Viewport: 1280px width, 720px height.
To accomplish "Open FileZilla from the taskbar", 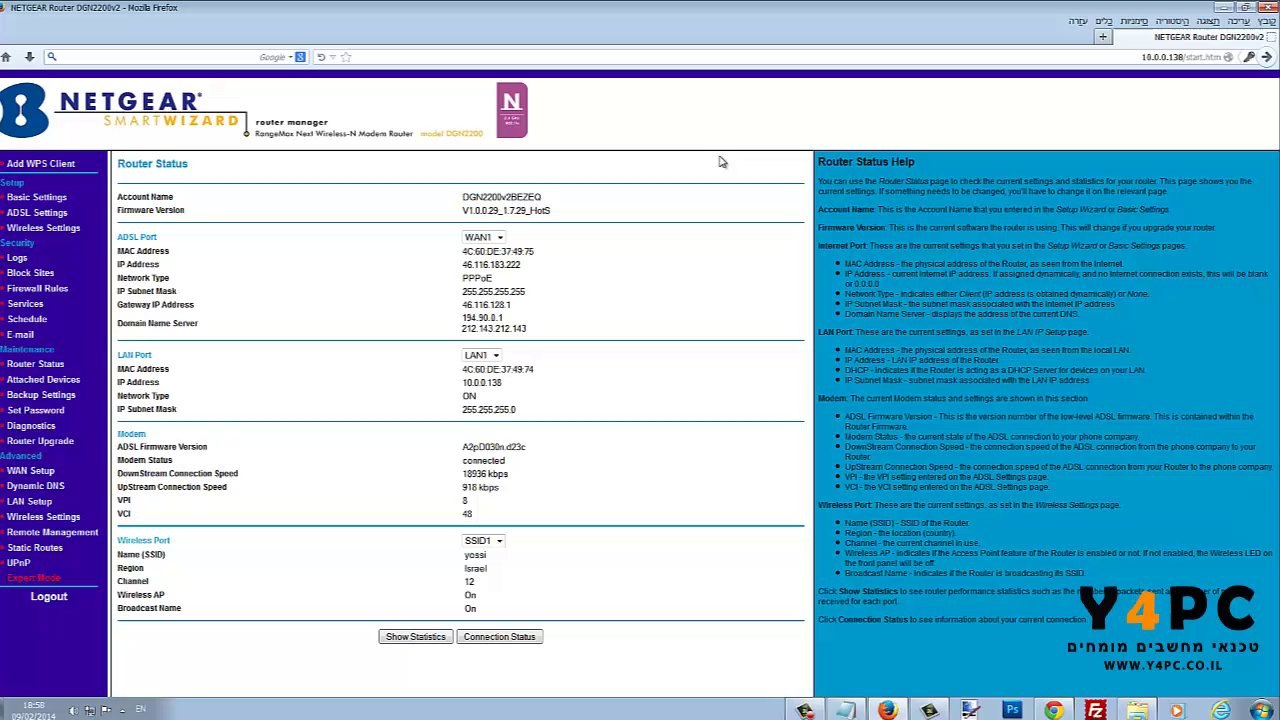I will point(1096,710).
